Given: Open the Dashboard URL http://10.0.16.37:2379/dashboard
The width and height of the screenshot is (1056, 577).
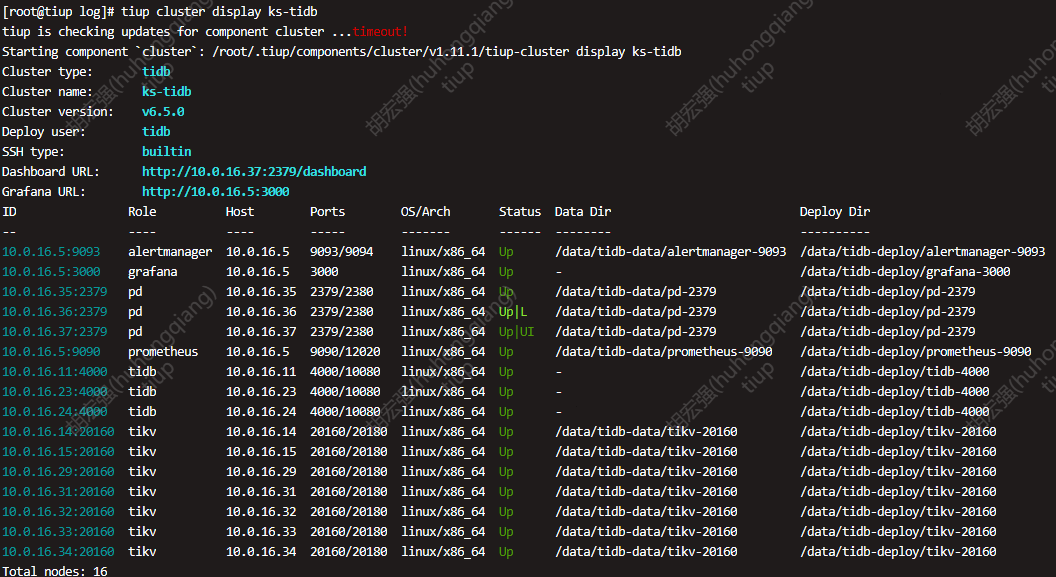Looking at the screenshot, I should pyautogui.click(x=254, y=172).
